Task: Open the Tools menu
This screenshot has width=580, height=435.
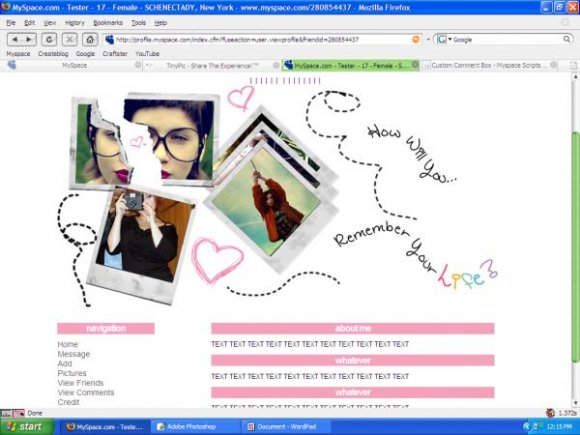Action: pos(138,23)
